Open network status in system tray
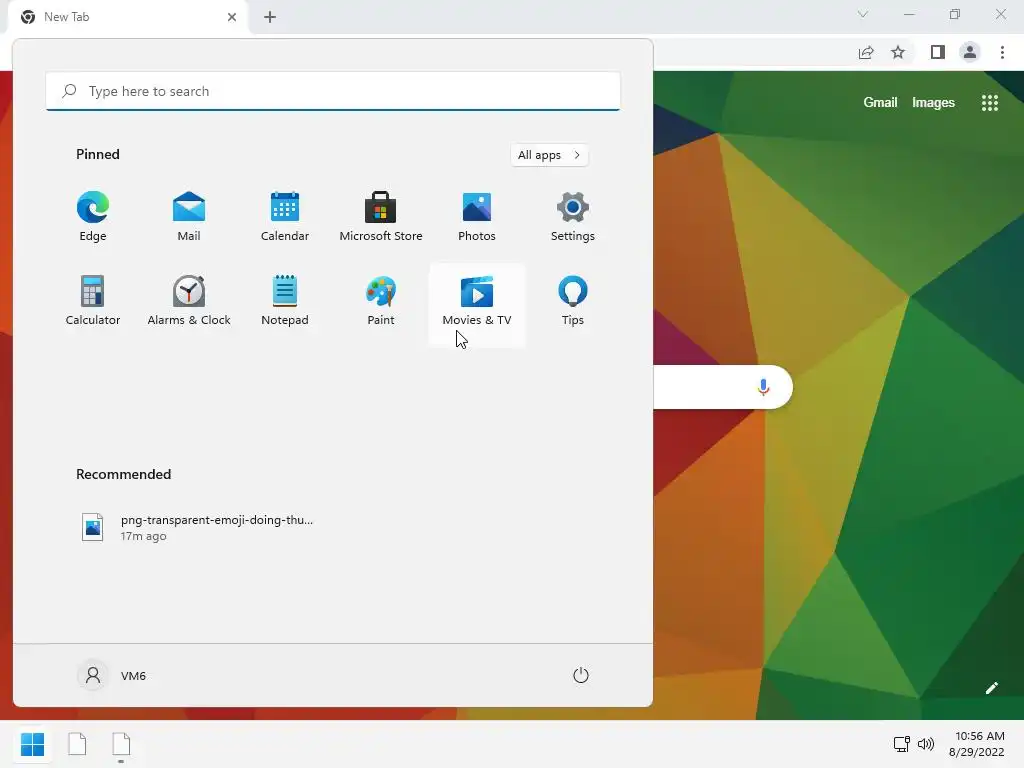The width and height of the screenshot is (1024, 768). coord(902,744)
